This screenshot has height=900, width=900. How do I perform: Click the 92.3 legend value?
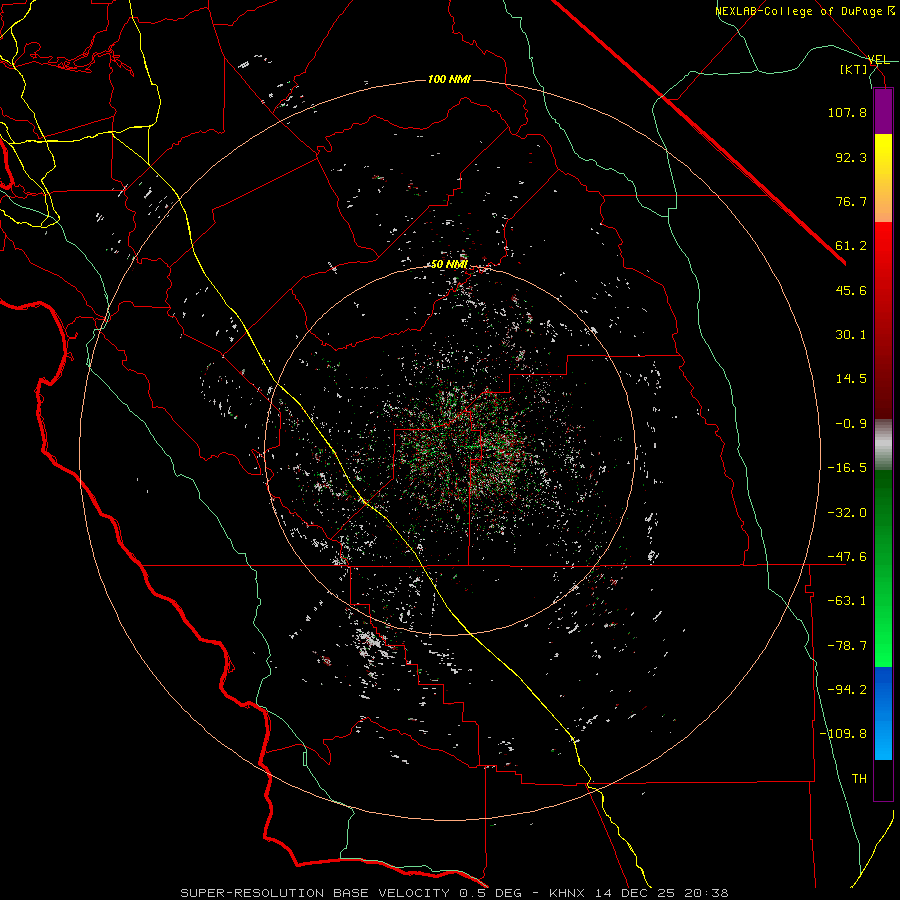click(851, 157)
